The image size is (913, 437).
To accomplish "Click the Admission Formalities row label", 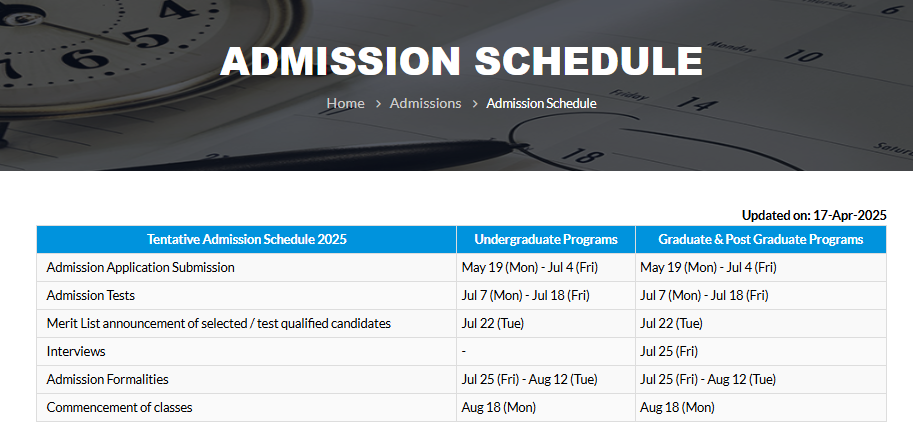I will click(107, 379).
